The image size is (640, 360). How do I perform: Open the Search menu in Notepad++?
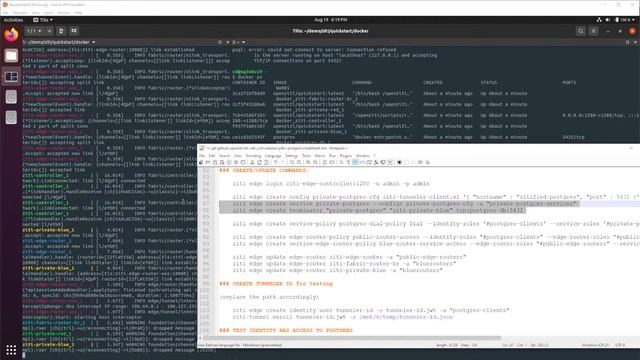point(224,156)
